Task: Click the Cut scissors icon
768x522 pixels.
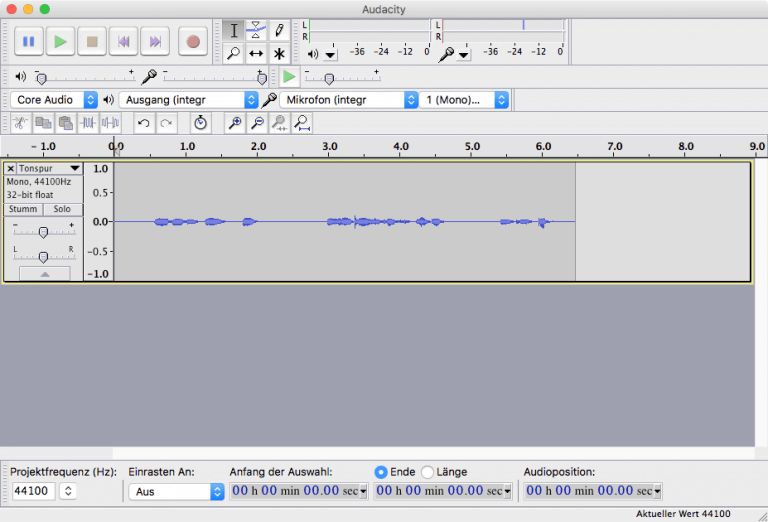Action: [20, 123]
